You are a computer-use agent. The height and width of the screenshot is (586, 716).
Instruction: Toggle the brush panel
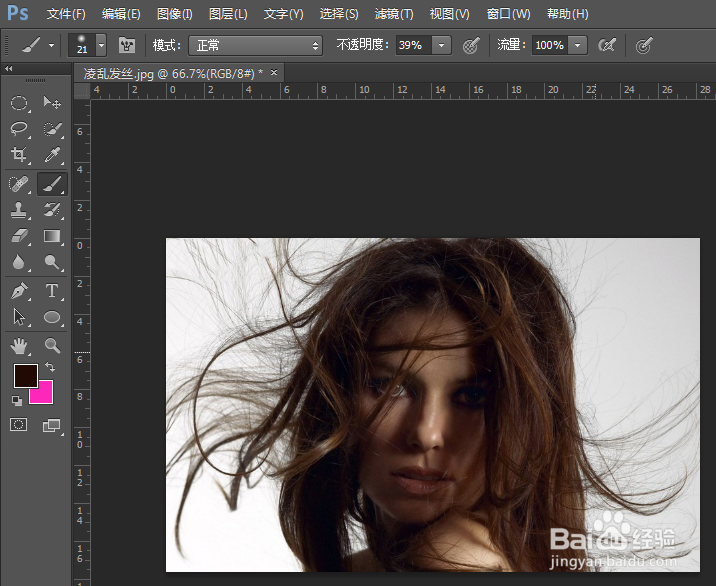point(127,45)
